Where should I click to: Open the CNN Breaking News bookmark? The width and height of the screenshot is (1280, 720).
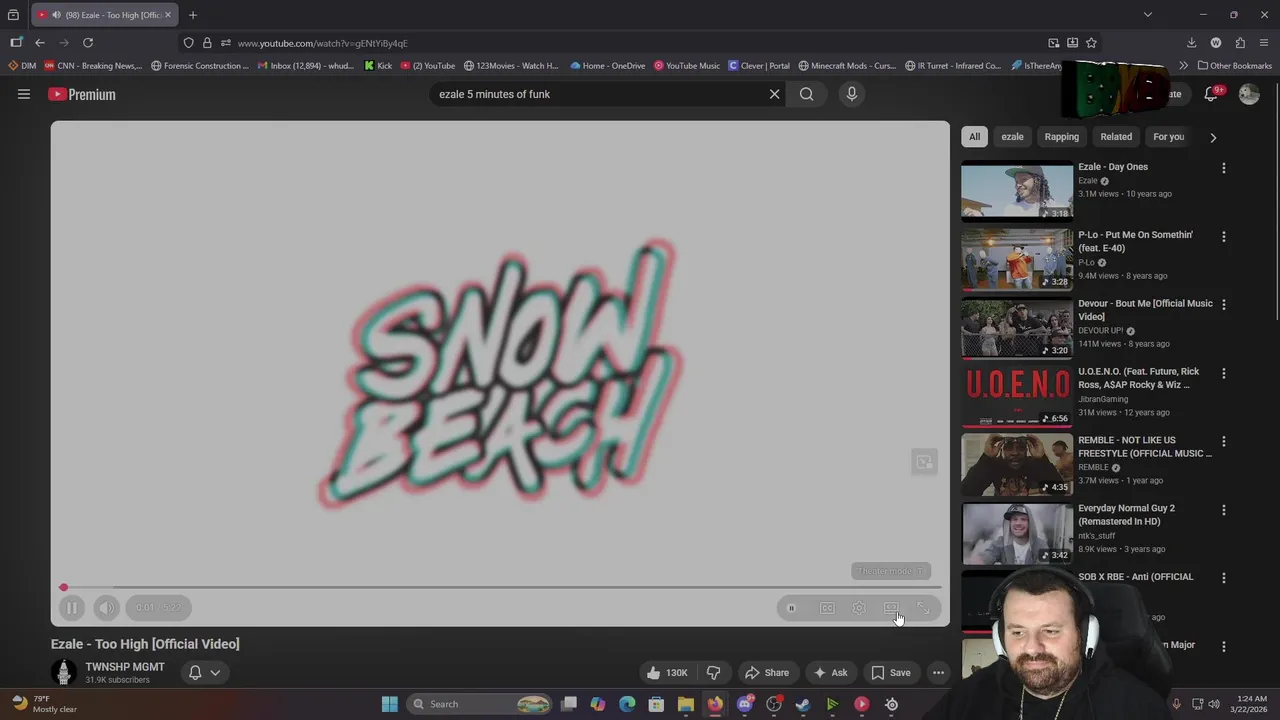point(93,66)
